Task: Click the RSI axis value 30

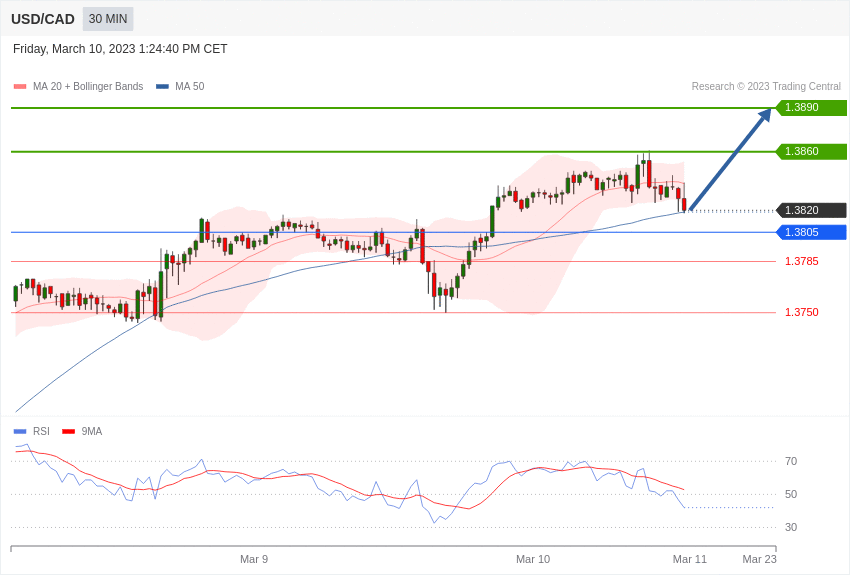Action: click(791, 527)
